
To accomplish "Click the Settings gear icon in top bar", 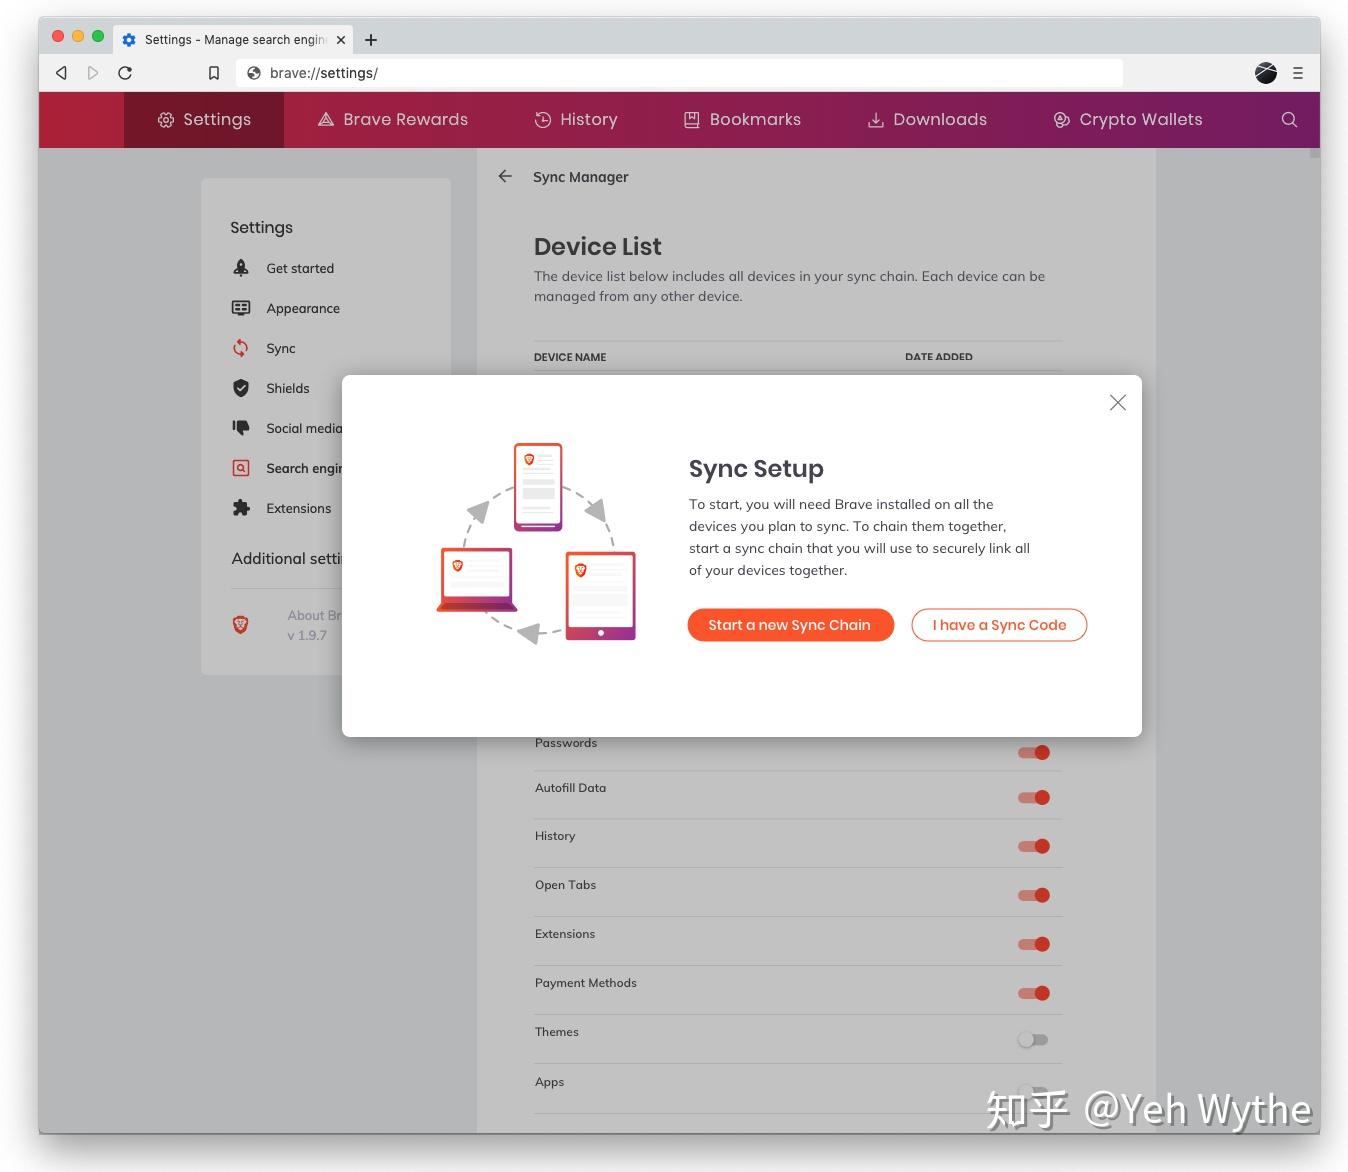I will click(166, 120).
